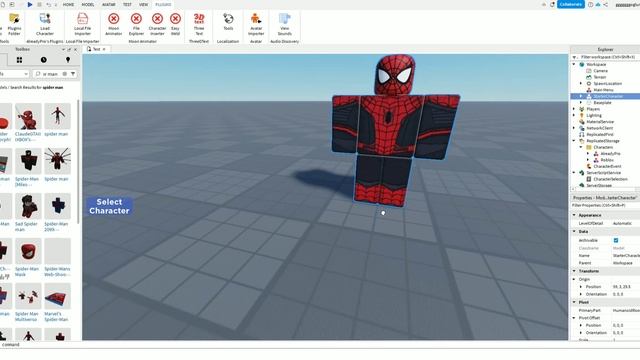Click the Filter Properties field
Viewport: 640px width, 360px height.
point(605,205)
